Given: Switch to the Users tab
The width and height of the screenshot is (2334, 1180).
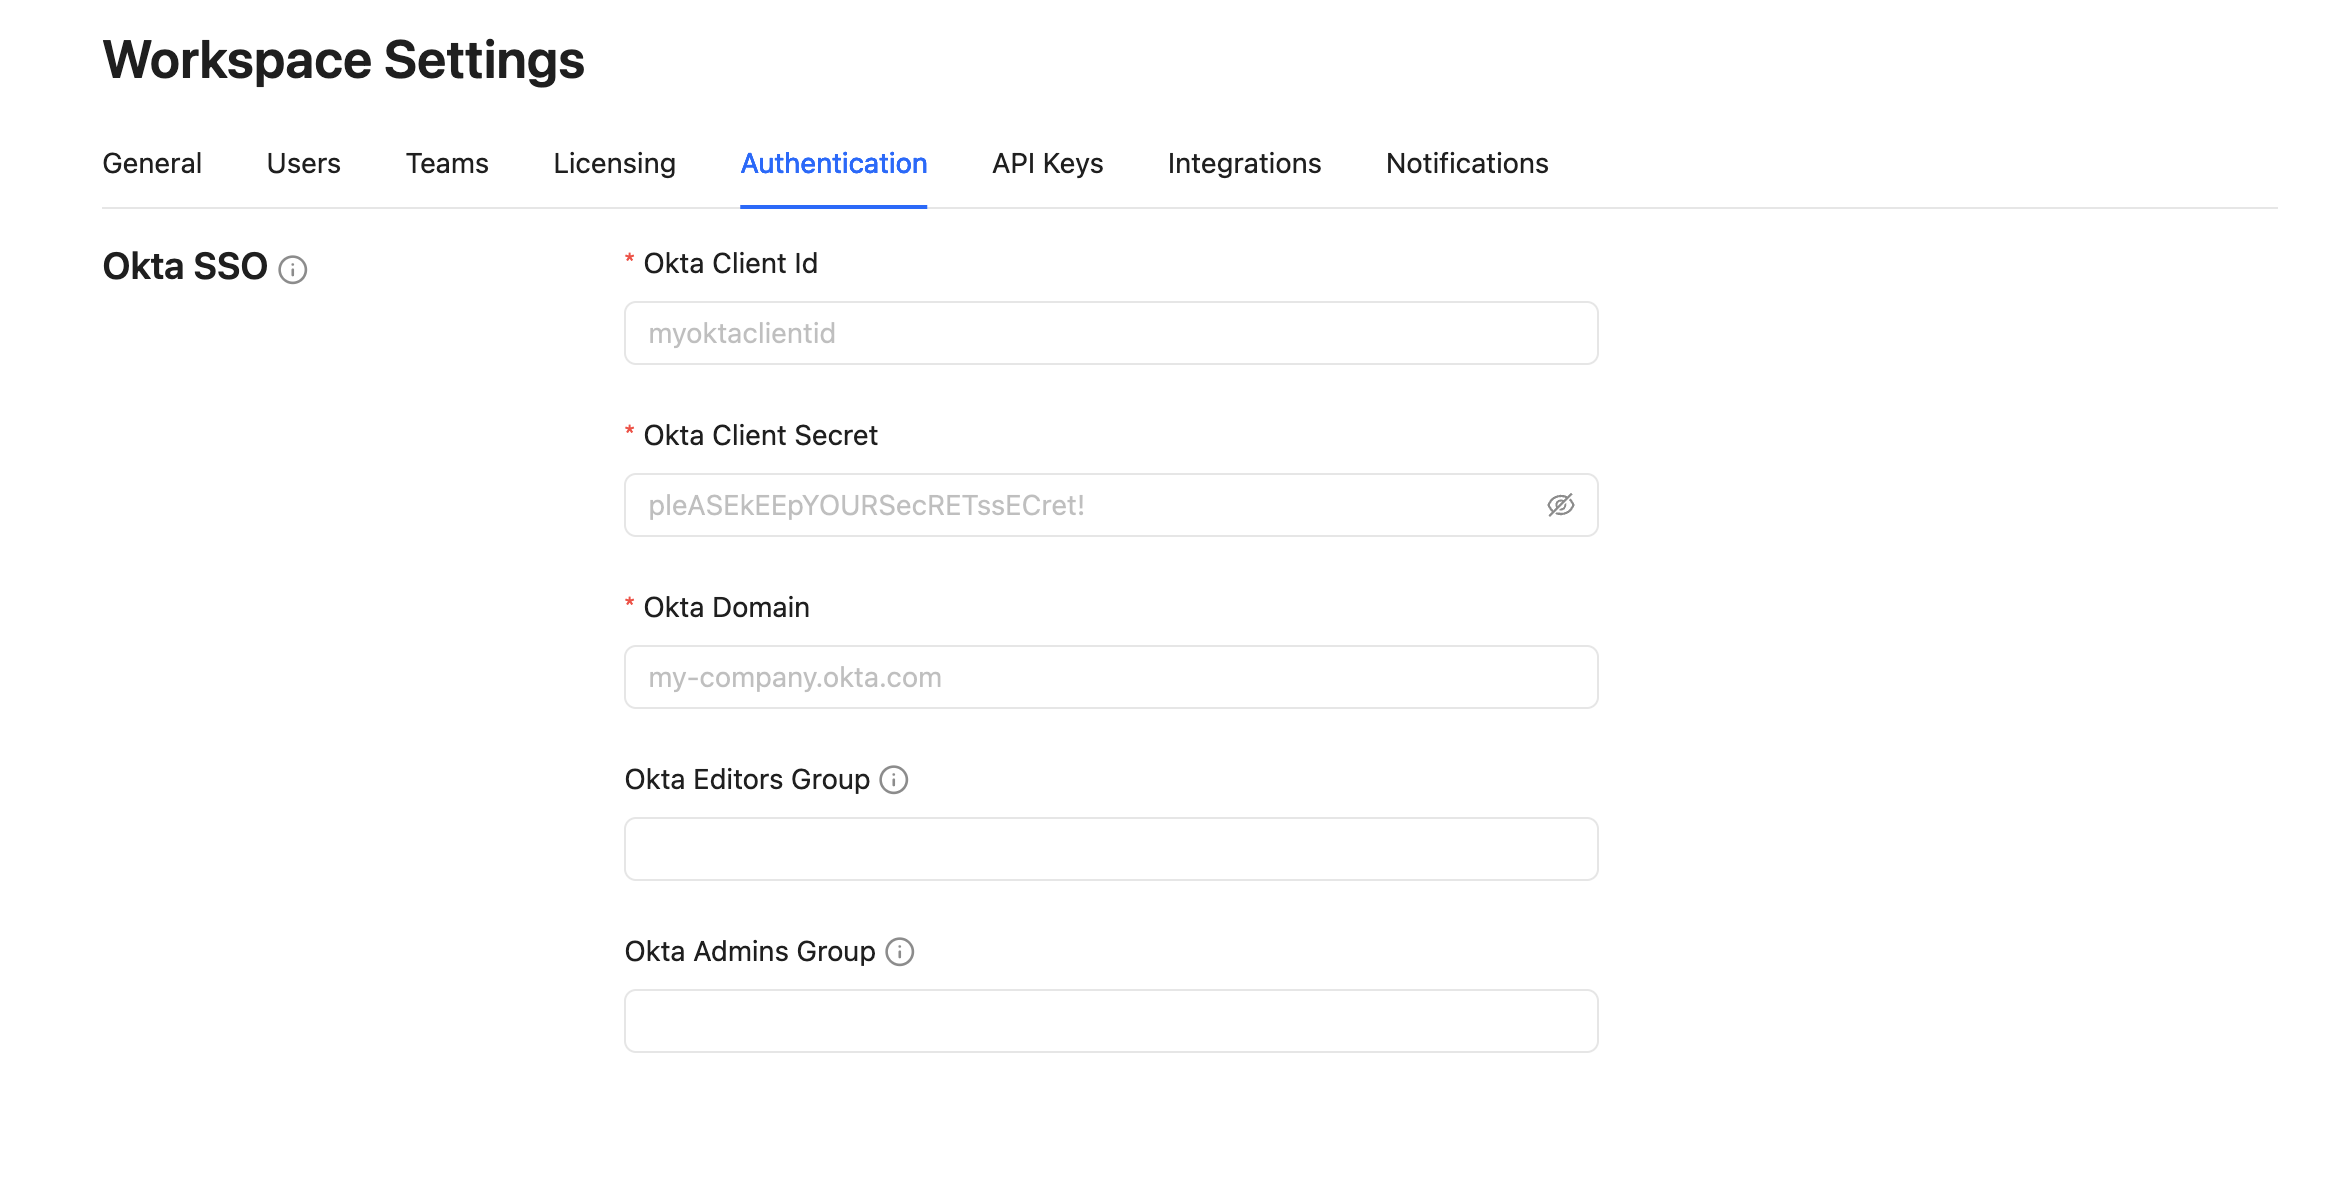Looking at the screenshot, I should [303, 163].
